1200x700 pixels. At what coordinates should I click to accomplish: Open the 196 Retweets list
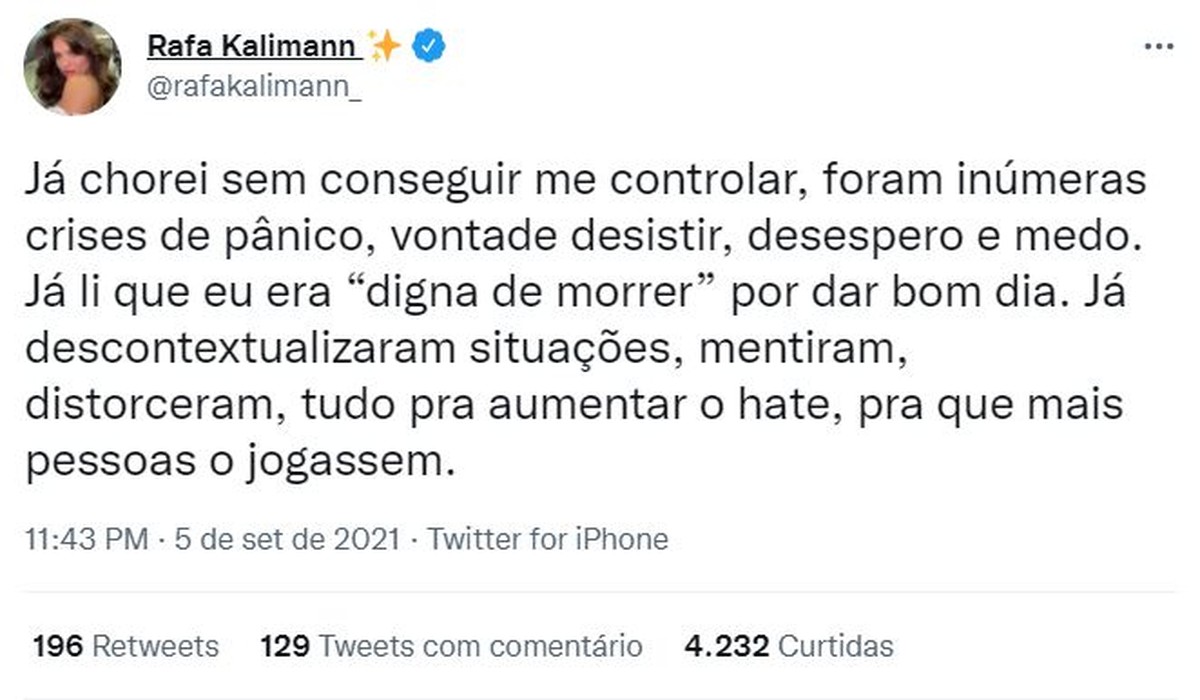[x=124, y=646]
